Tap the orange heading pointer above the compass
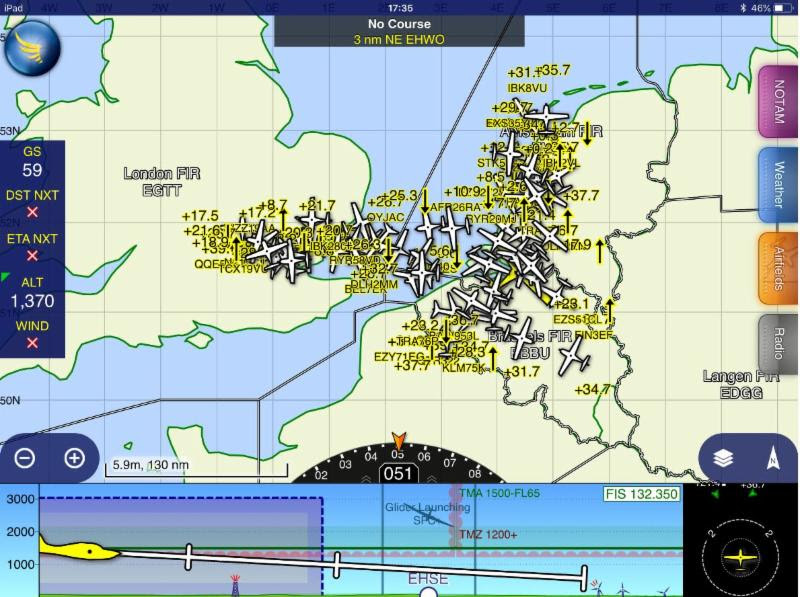Viewport: 800px width, 597px height. (x=399, y=441)
